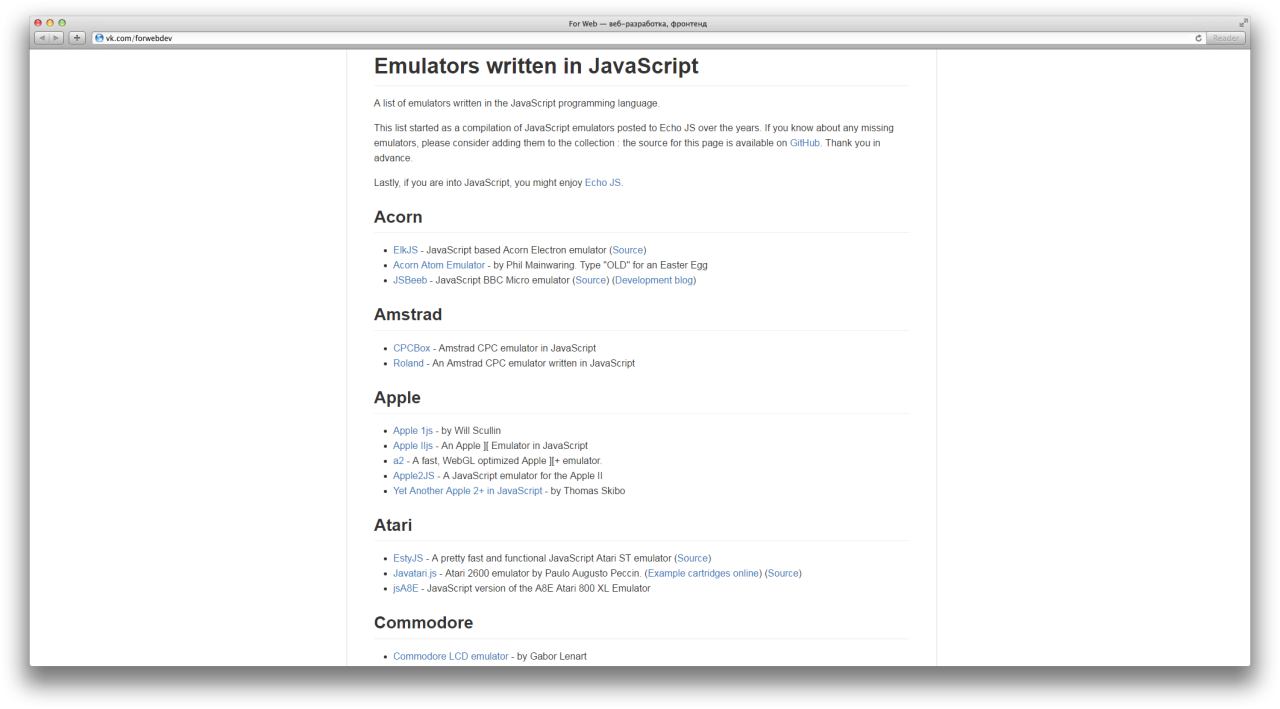
Task: Click the Safari forward navigation arrow
Action: [57, 38]
